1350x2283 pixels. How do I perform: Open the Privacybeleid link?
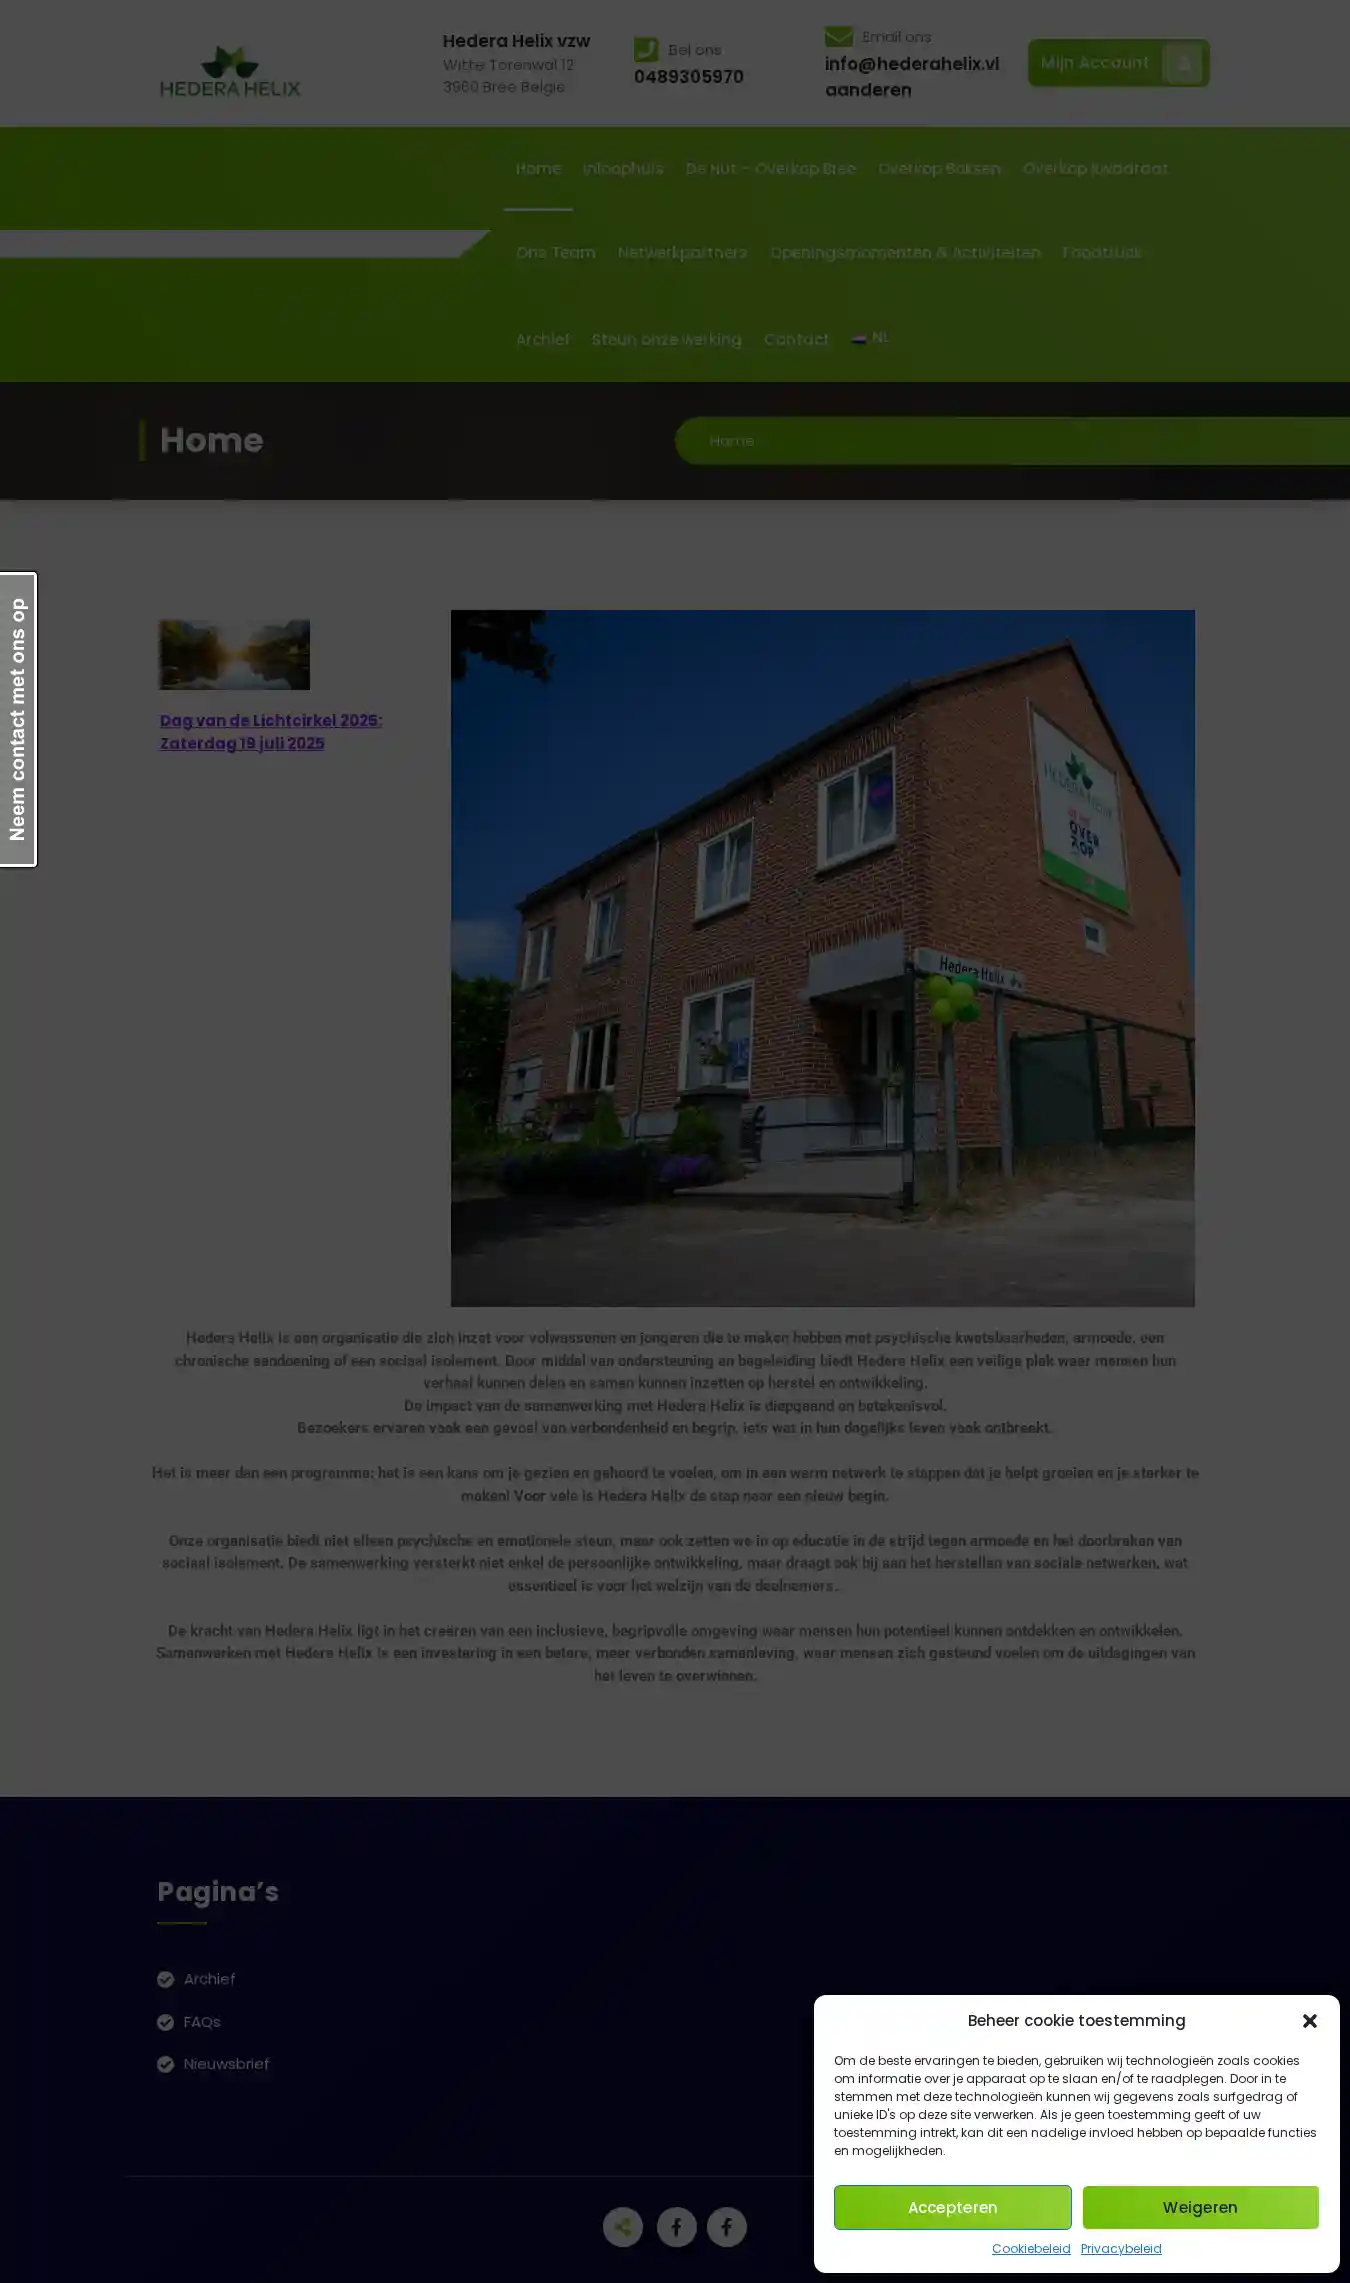[x=1120, y=2249]
